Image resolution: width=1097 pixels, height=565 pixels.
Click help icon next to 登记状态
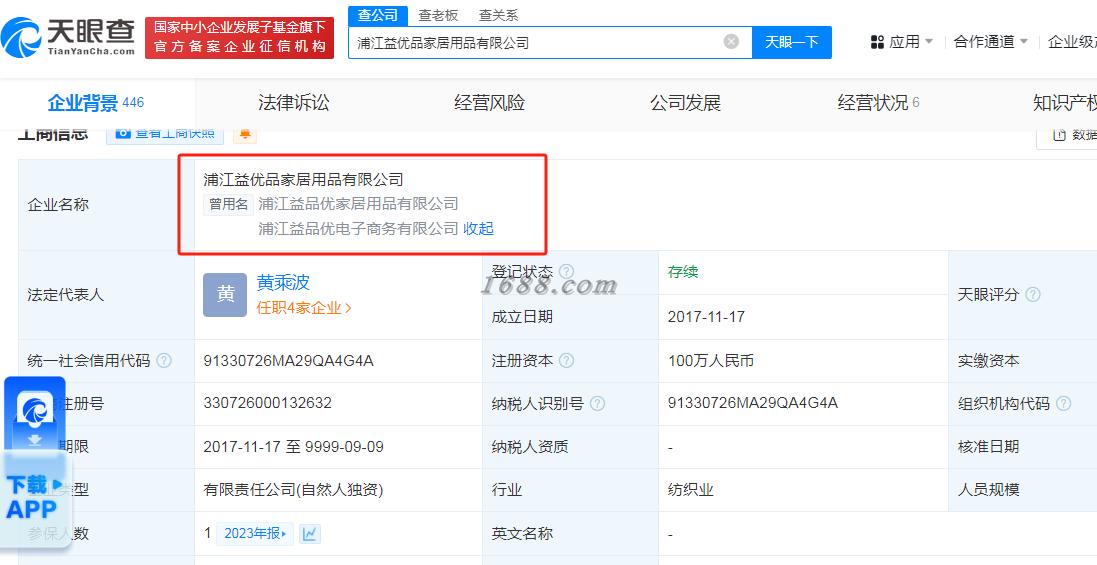[567, 271]
